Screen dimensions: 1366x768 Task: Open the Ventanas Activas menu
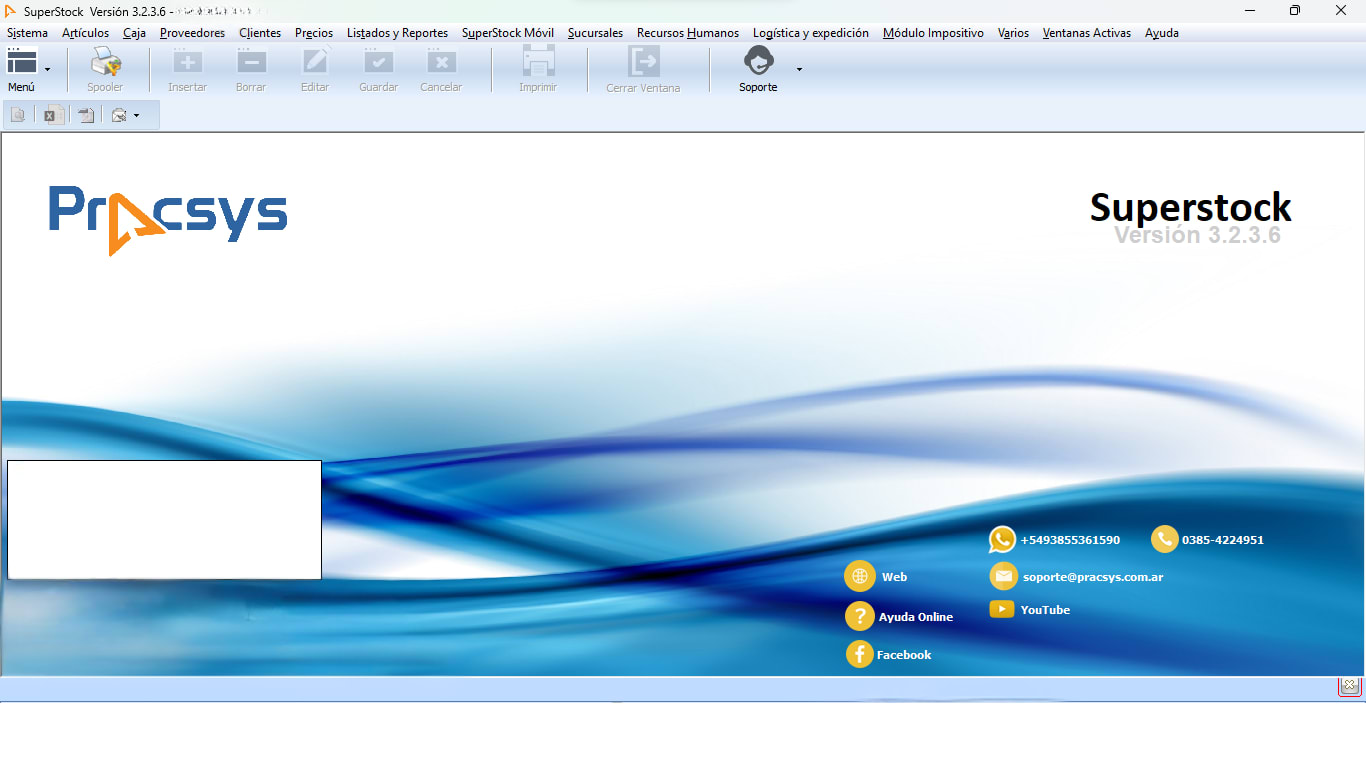(1086, 33)
